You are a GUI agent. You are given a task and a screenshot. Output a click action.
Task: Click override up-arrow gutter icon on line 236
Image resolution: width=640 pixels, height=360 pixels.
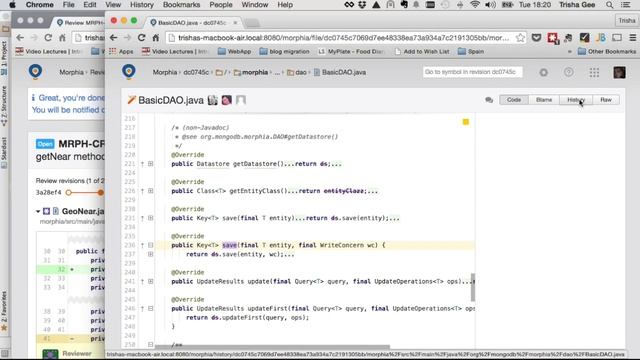click(142, 245)
